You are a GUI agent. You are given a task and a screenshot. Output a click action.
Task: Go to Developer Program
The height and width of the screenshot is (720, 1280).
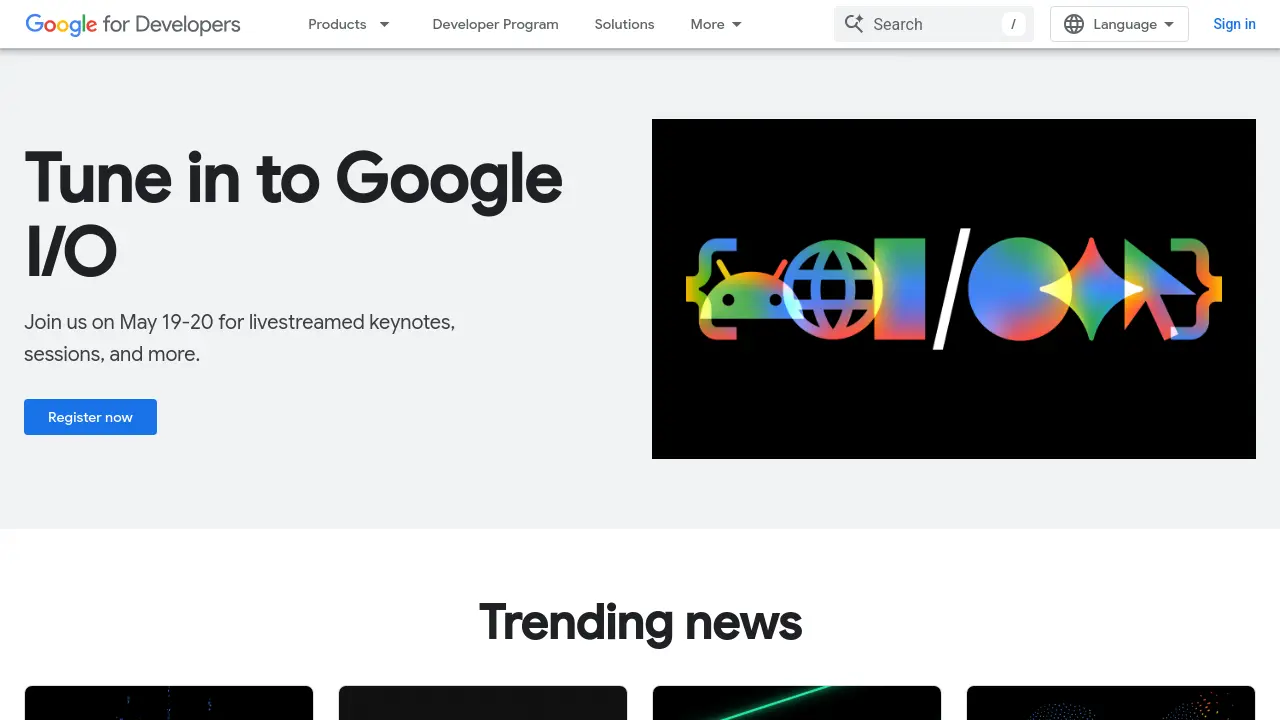[495, 24]
